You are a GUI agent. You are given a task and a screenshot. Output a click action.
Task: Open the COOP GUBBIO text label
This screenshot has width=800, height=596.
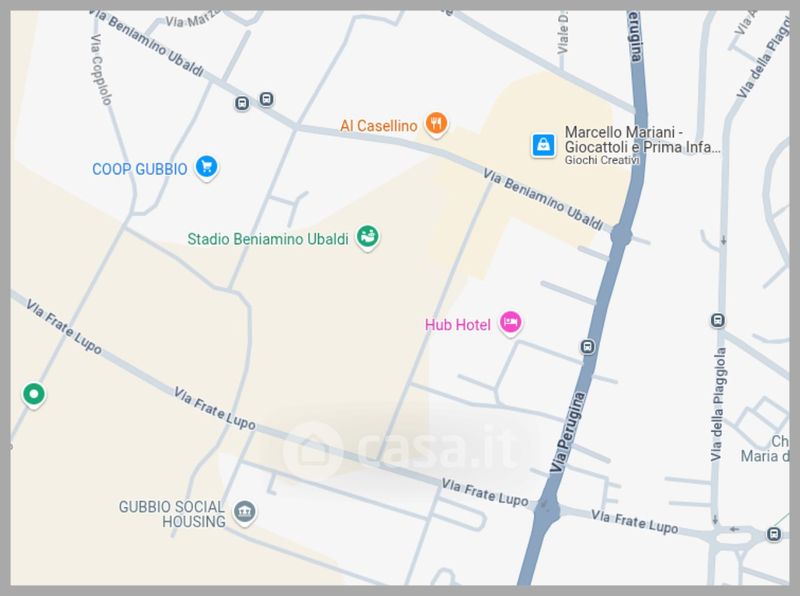pos(139,169)
